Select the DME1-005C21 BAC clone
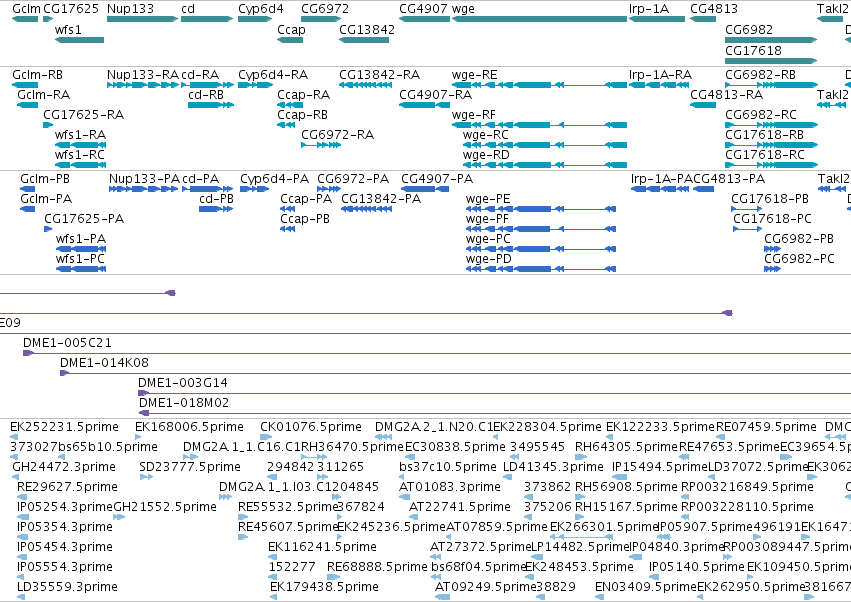851x602 pixels. click(437, 353)
